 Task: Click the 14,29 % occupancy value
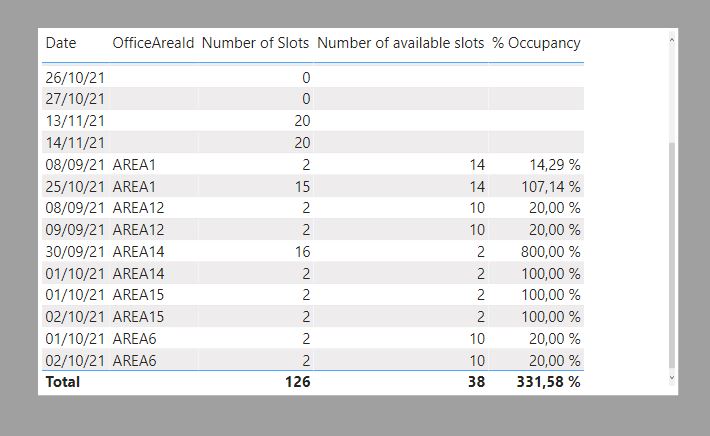coord(555,165)
